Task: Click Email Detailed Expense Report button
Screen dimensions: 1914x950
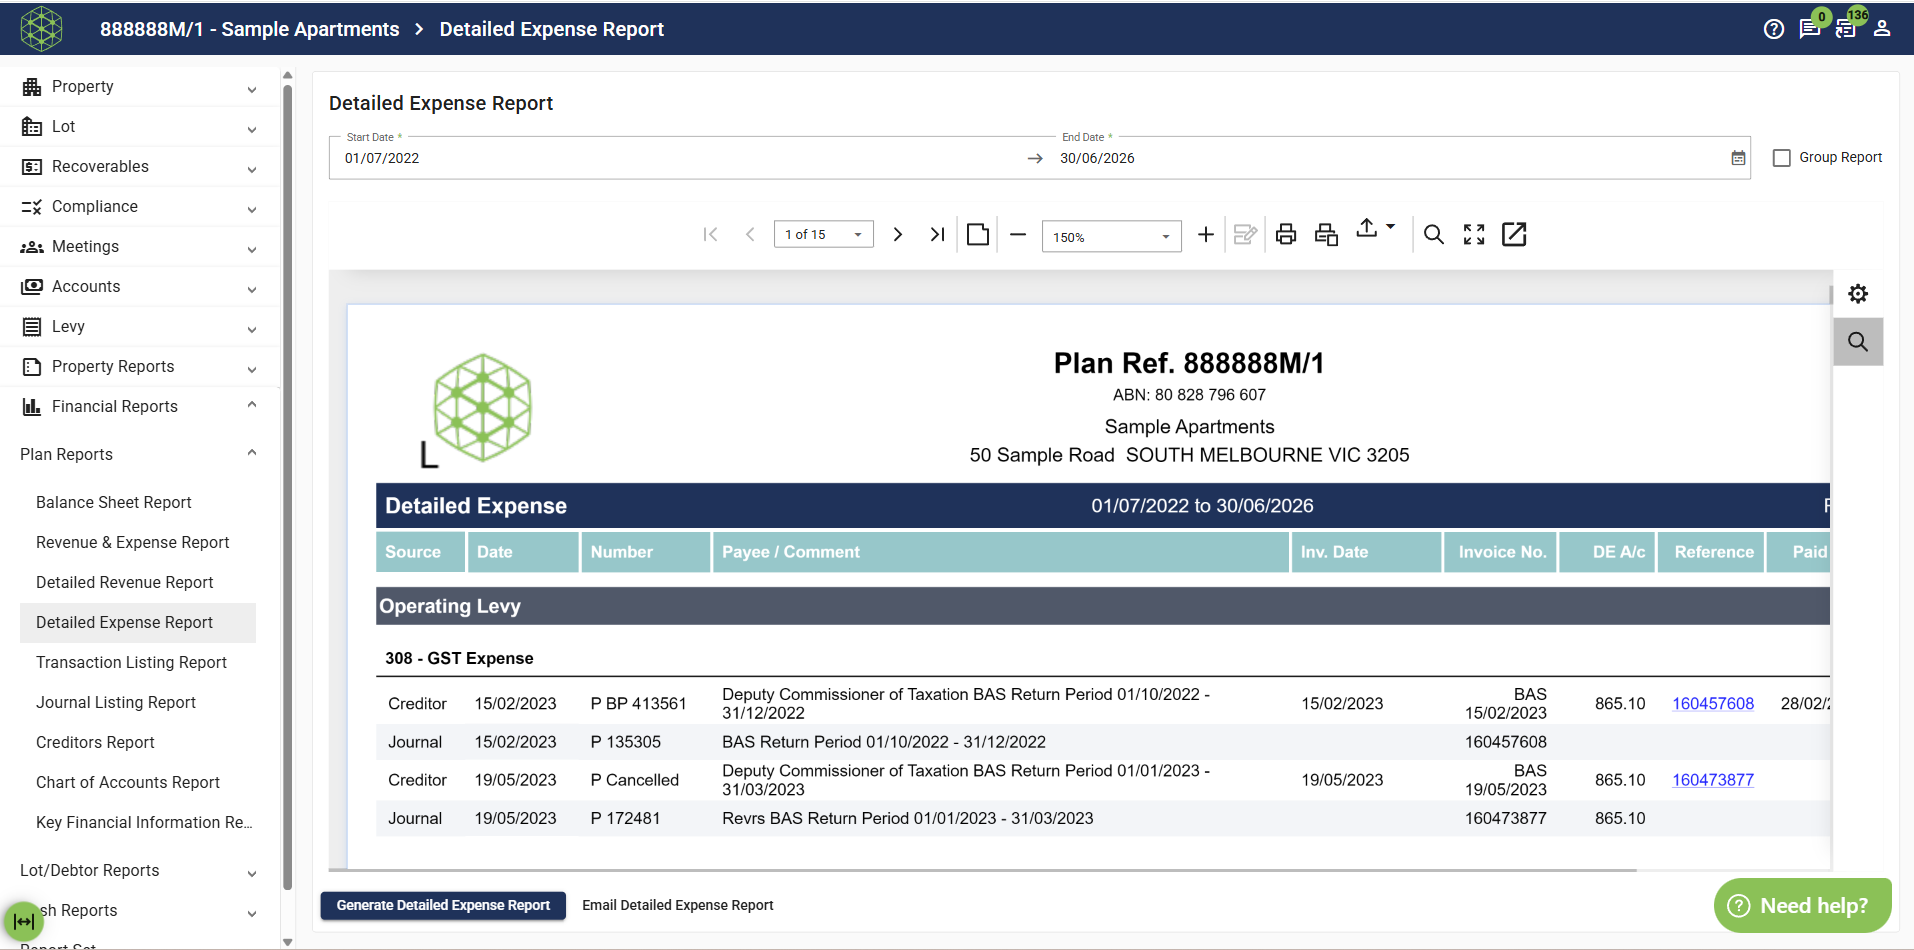Action: click(678, 905)
